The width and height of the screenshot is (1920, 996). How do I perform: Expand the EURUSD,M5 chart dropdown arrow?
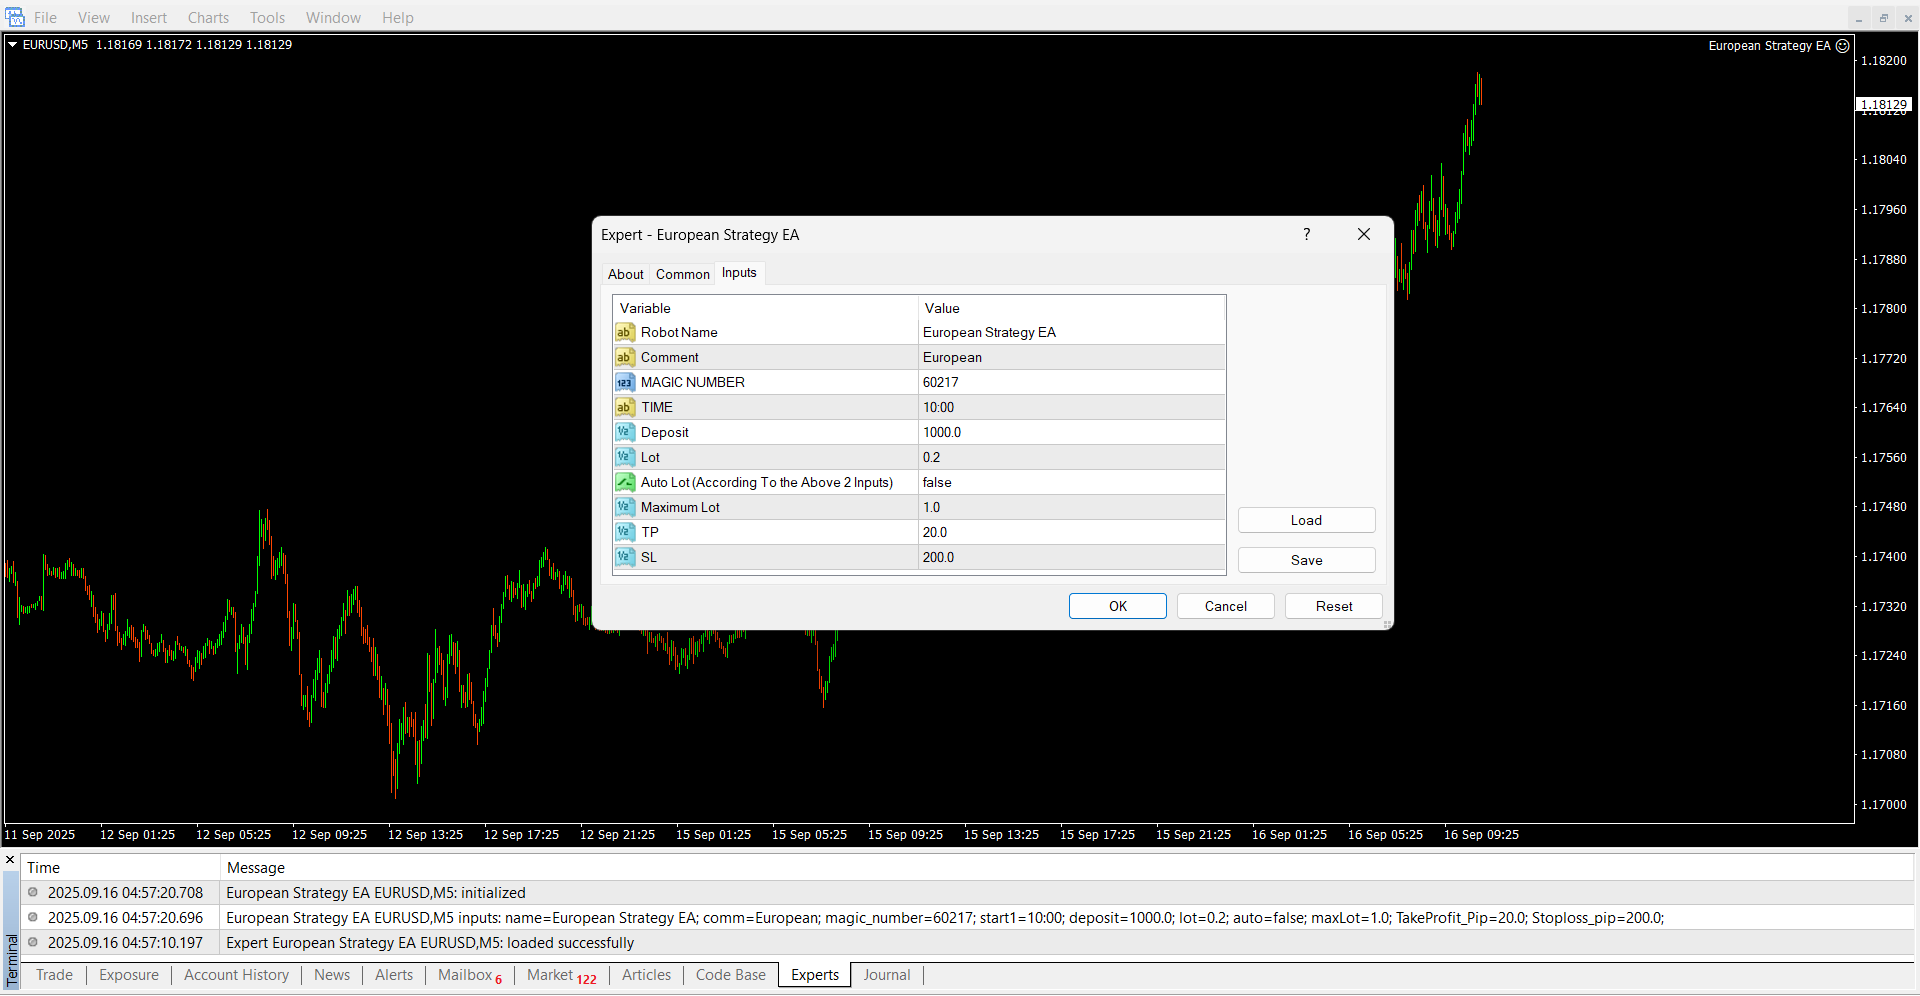point(13,45)
